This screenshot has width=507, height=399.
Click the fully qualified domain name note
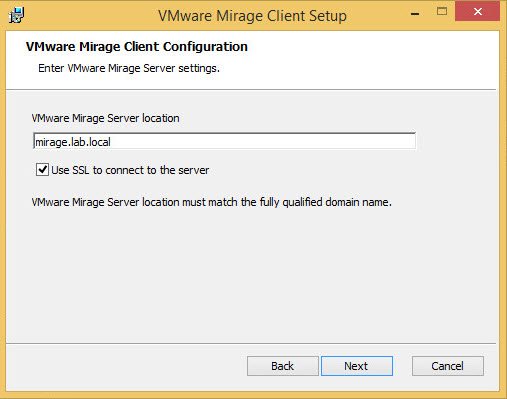coord(211,202)
